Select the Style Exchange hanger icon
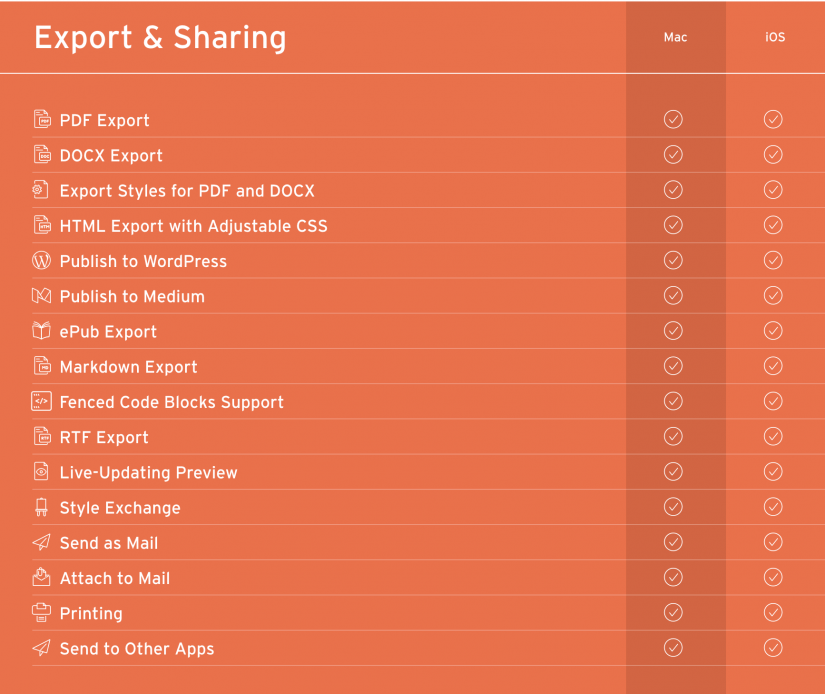Viewport: 825px width, 694px height. [x=42, y=507]
